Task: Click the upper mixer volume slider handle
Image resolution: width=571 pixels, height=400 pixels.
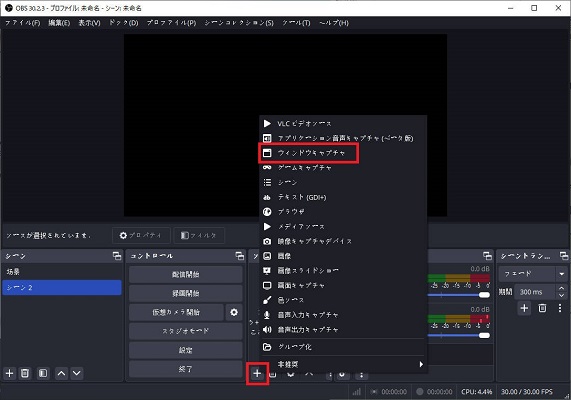Action: tap(484, 295)
